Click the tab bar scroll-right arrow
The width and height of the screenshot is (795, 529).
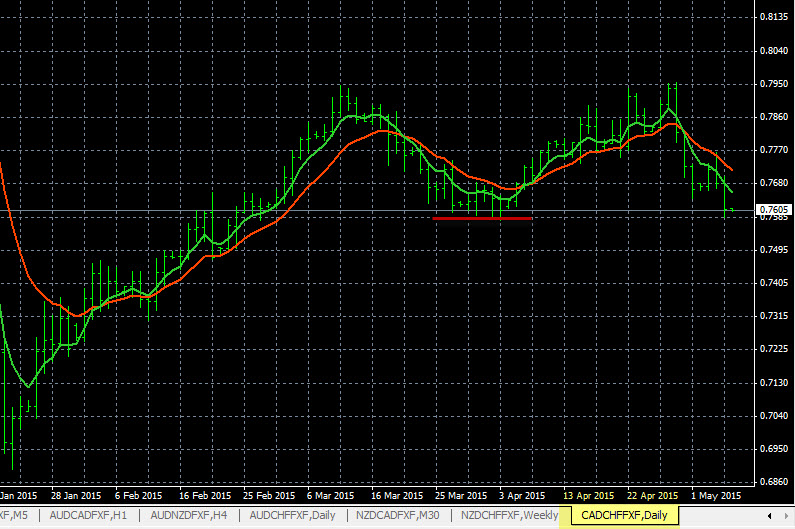(x=786, y=516)
